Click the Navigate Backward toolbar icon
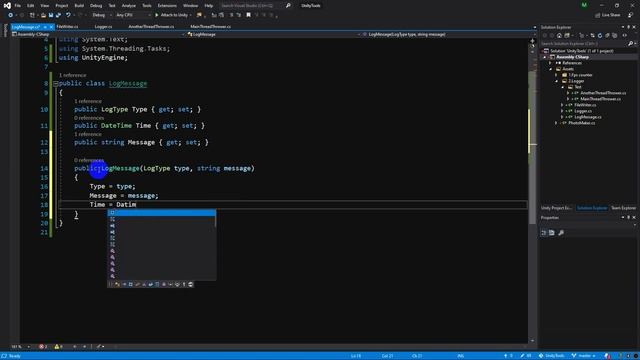This screenshot has height=360, width=640. (10, 15)
